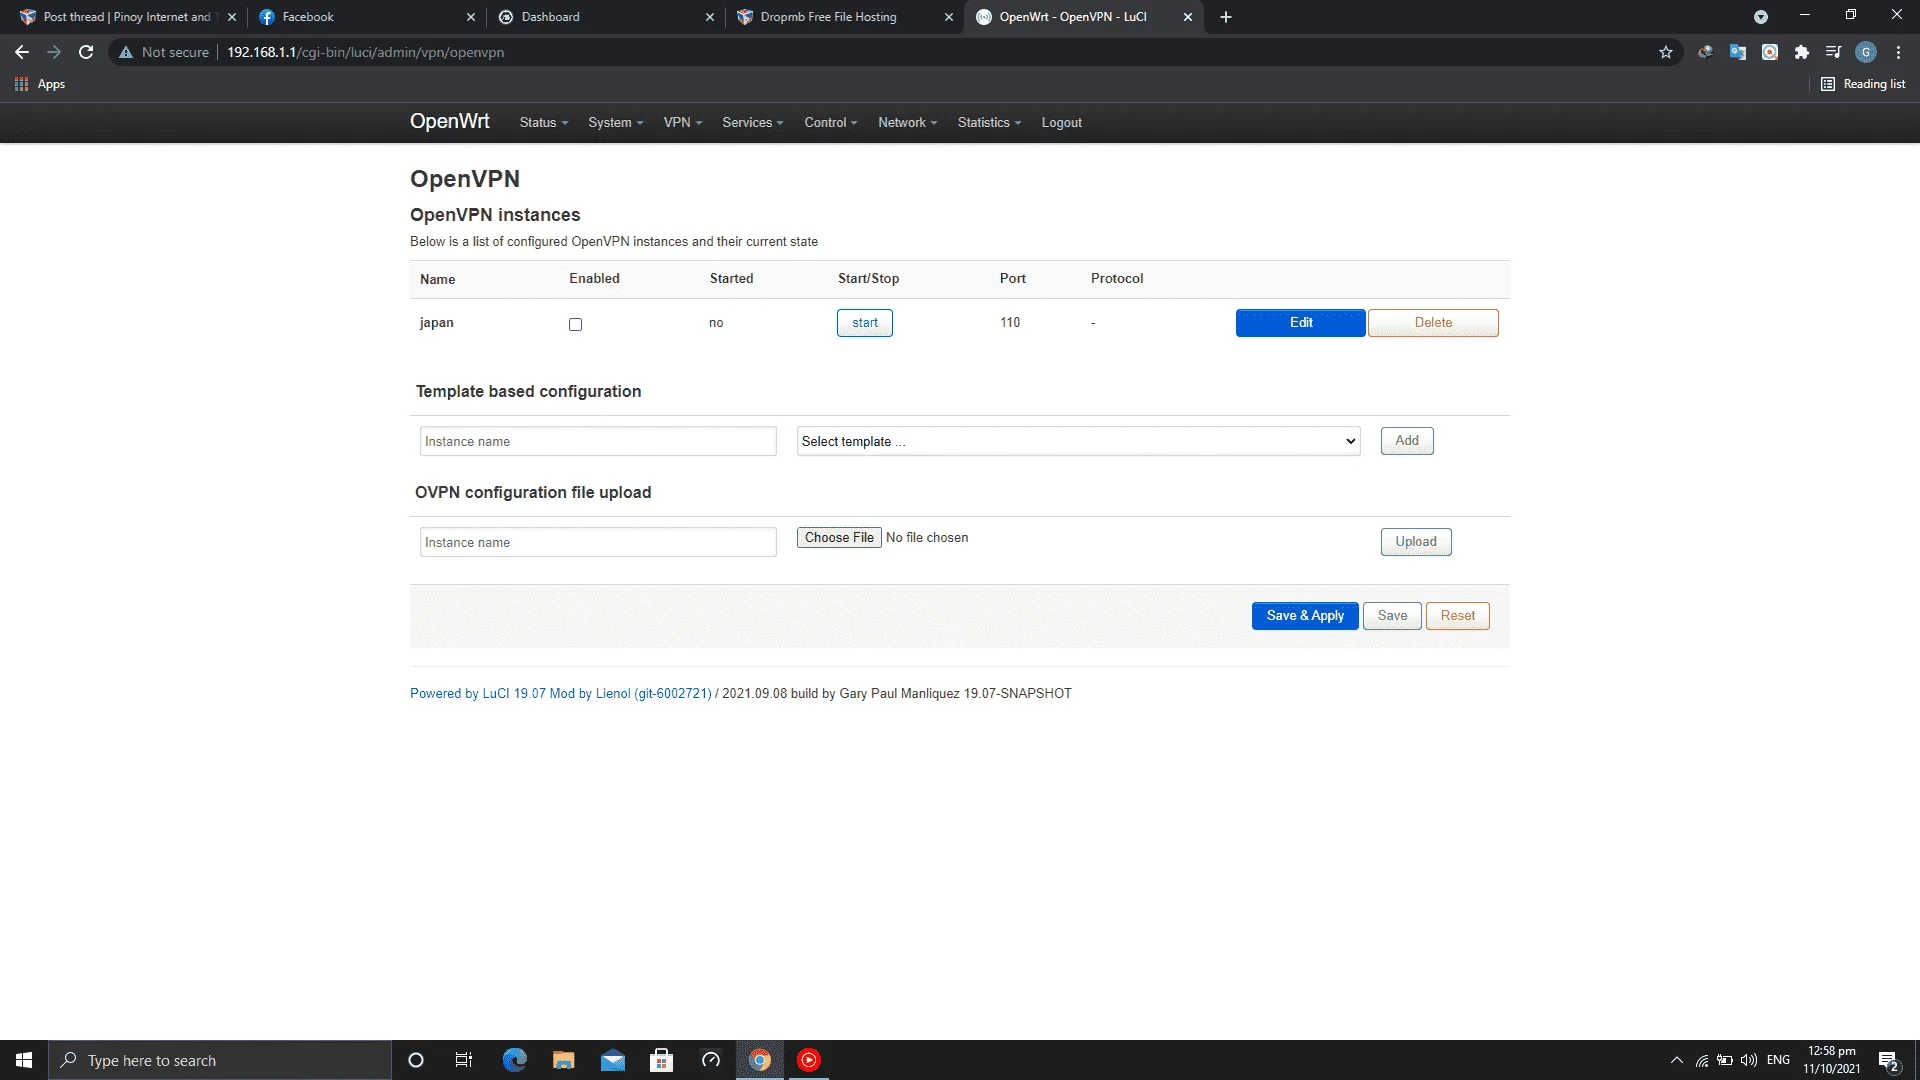Click the Upload button
The height and width of the screenshot is (1080, 1920).
[x=1416, y=542]
